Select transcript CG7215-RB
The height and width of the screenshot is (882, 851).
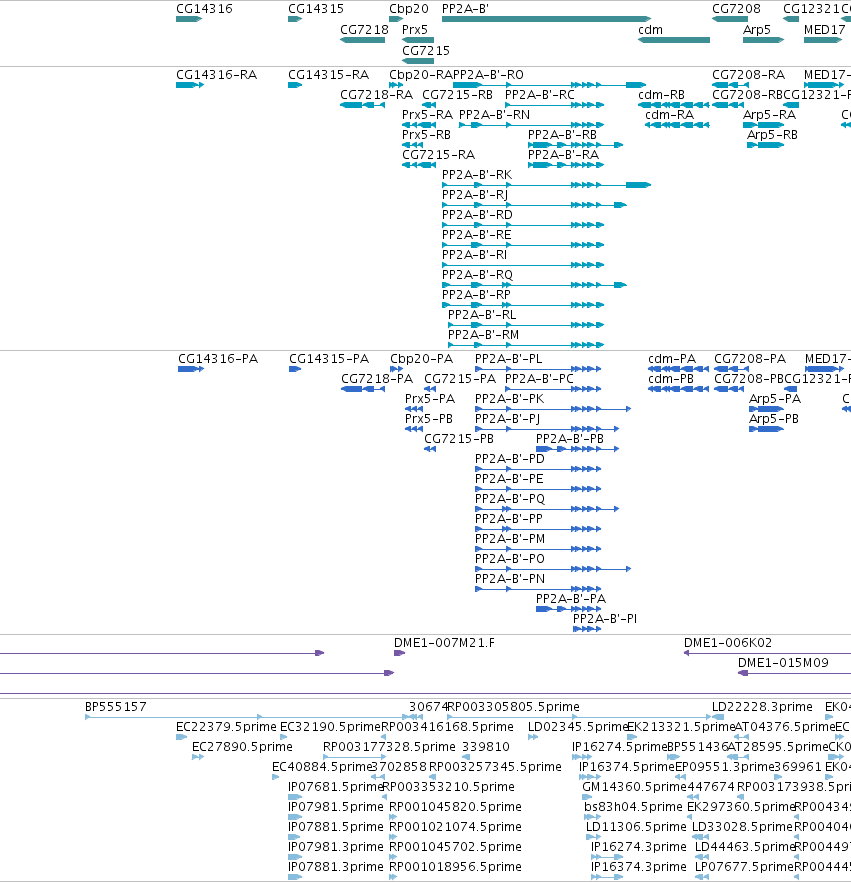[x=429, y=105]
